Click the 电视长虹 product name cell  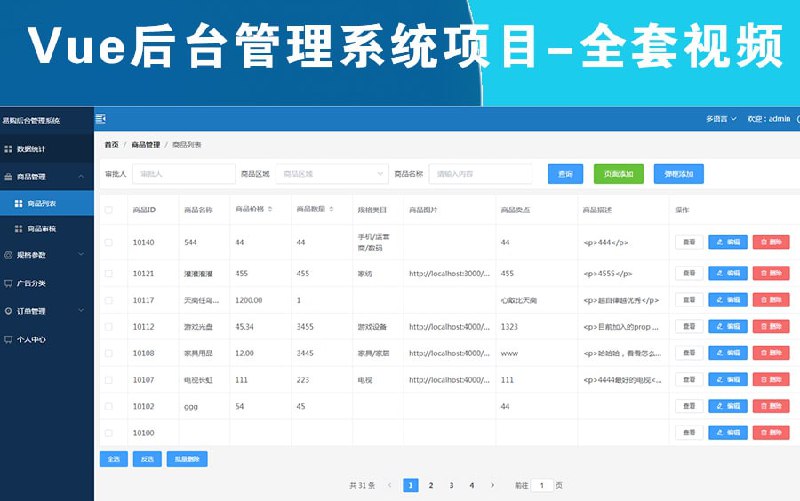click(198, 380)
